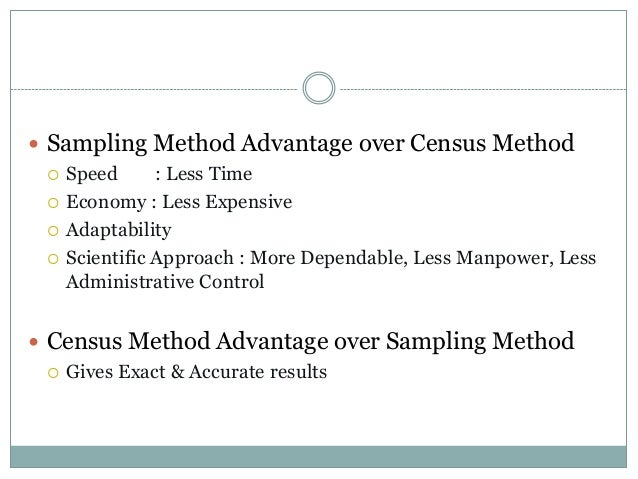
Task: Click the dashed divider line left of circle
Action: 154,89
